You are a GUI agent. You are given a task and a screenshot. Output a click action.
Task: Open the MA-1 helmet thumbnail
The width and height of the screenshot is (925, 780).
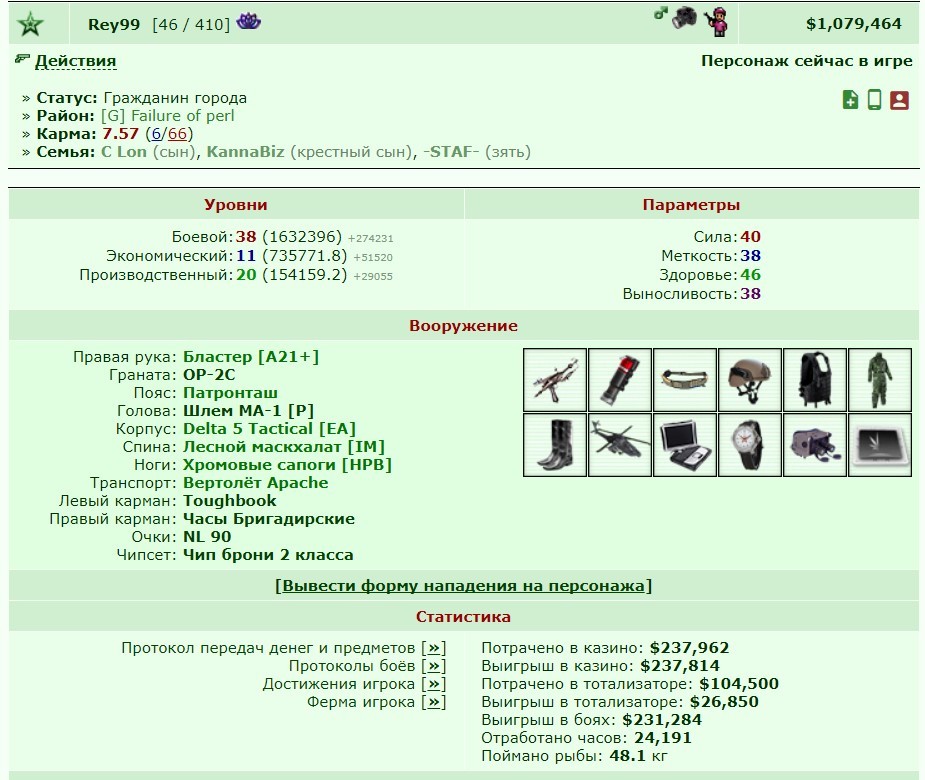tap(749, 380)
